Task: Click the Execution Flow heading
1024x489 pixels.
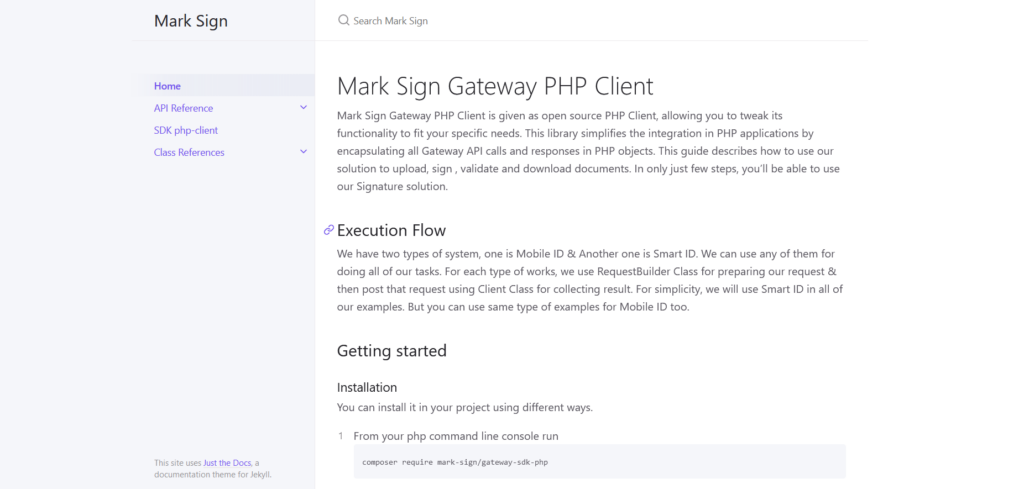Action: pyautogui.click(x=391, y=230)
